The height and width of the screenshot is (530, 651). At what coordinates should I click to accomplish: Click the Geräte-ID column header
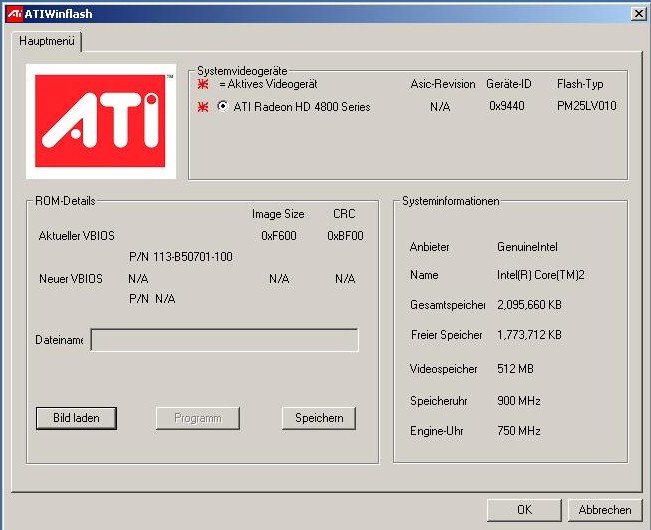(x=509, y=84)
